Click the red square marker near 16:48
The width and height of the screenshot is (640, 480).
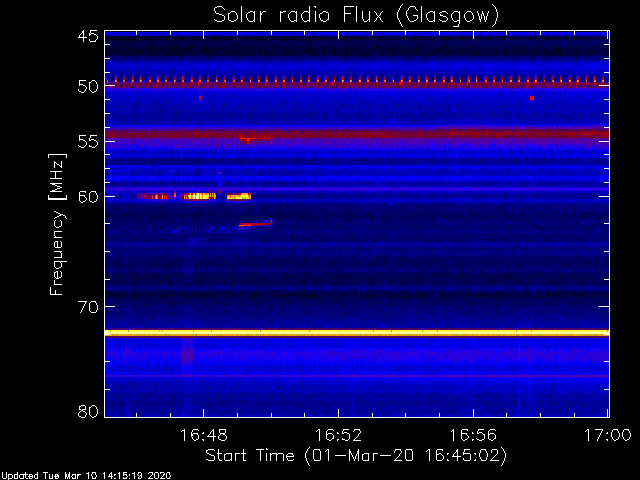pyautogui.click(x=200, y=98)
